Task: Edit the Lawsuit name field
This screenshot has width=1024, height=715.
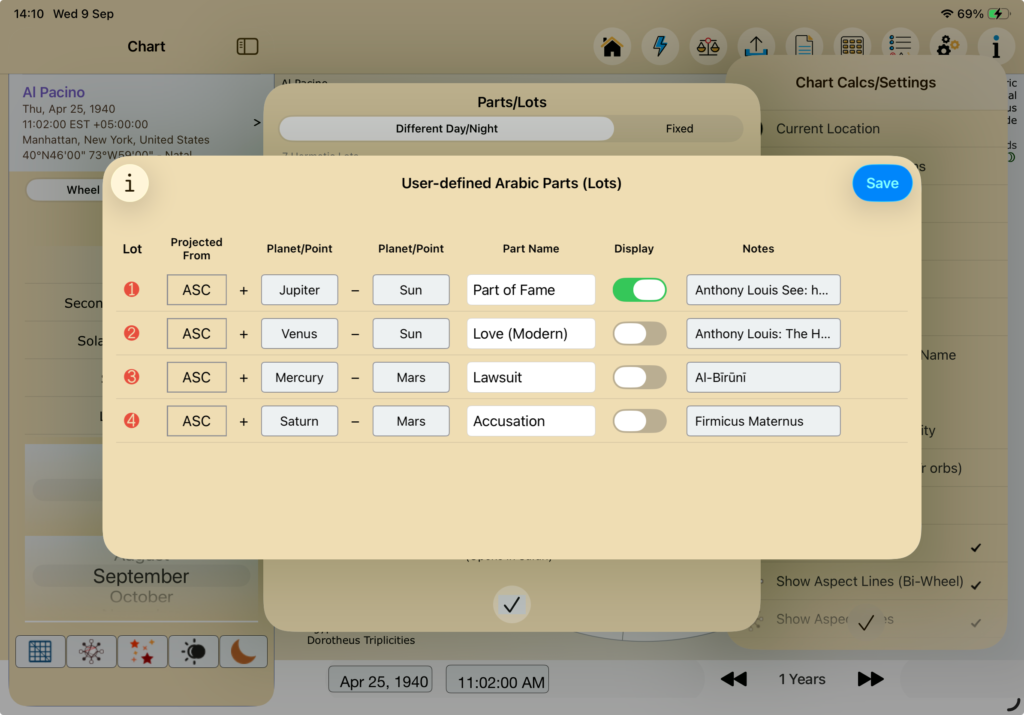Action: [x=531, y=377]
